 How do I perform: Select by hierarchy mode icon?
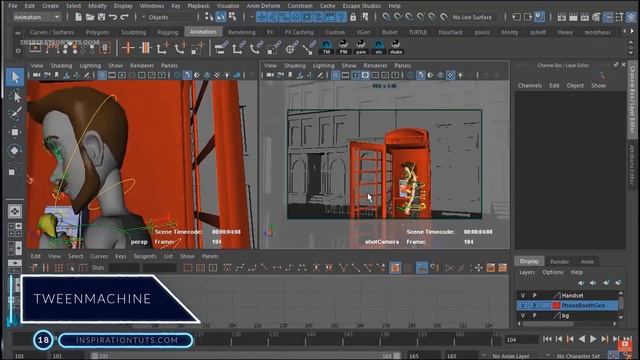[209, 17]
